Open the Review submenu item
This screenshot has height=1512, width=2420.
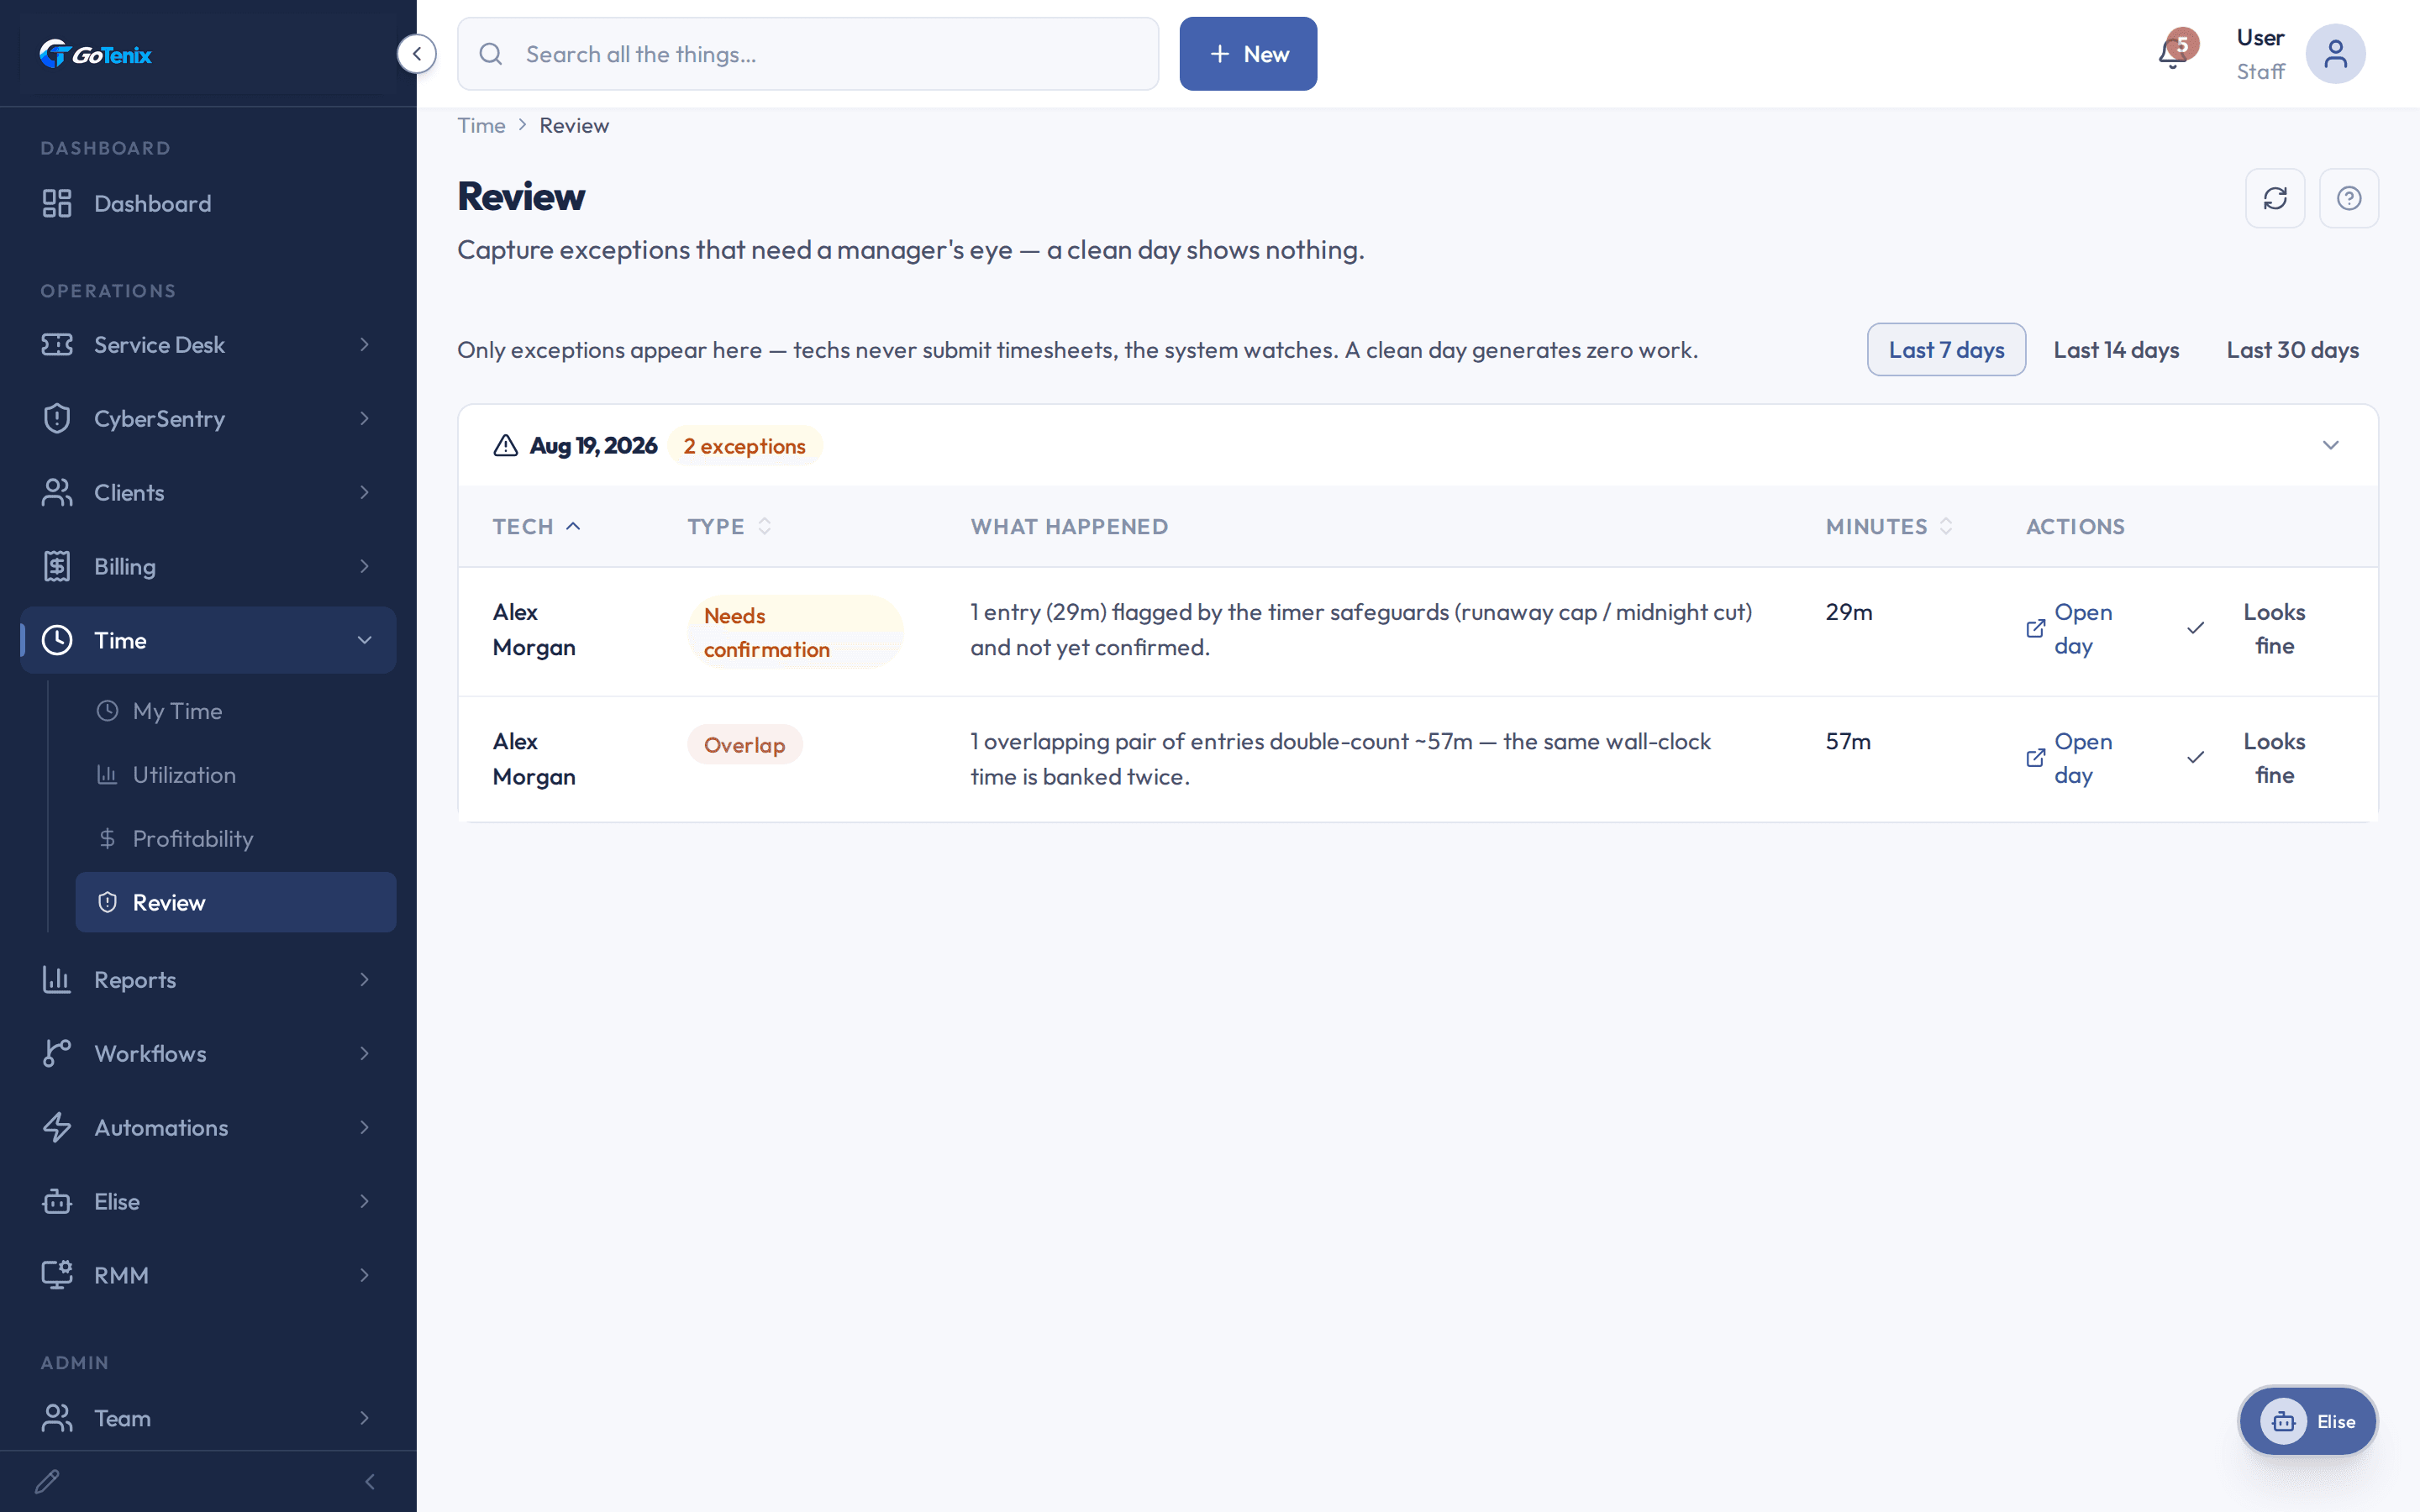(x=236, y=902)
